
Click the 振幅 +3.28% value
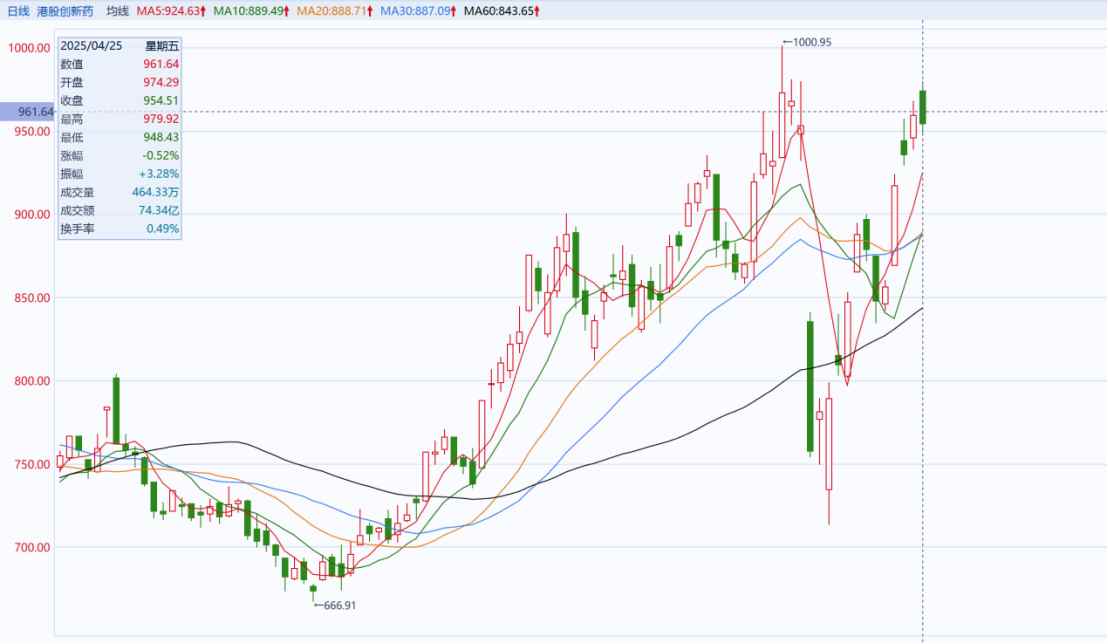pyautogui.click(x=159, y=174)
